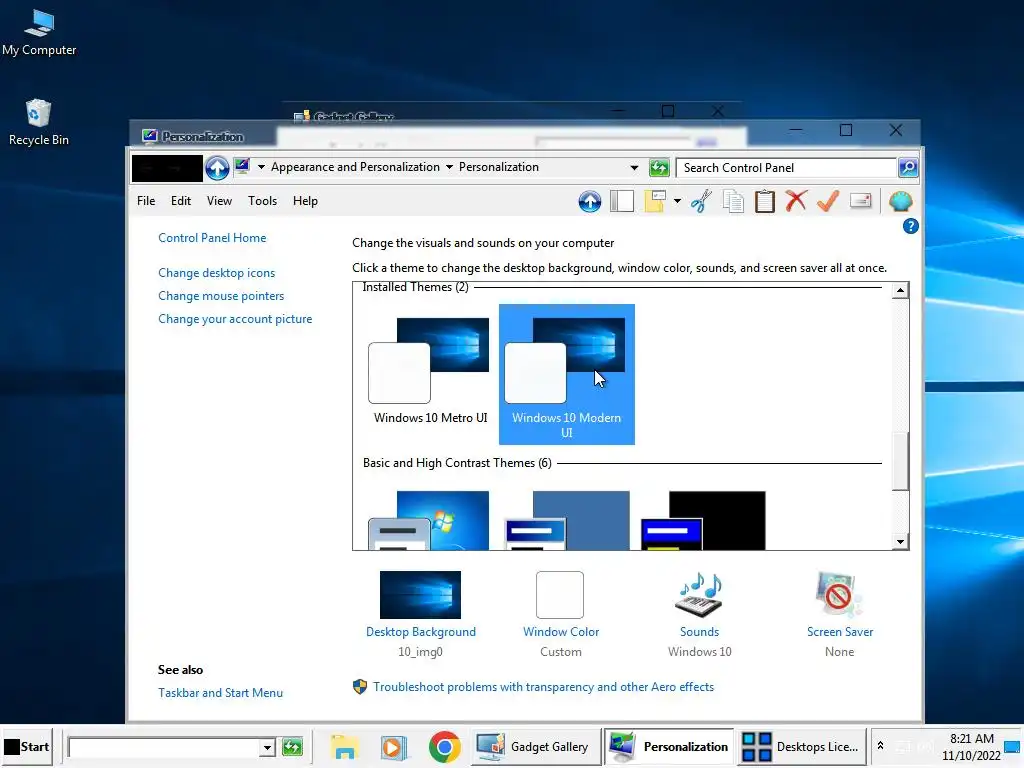Click the Up button in the toolbar
The height and width of the screenshot is (768, 1024).
tap(590, 201)
